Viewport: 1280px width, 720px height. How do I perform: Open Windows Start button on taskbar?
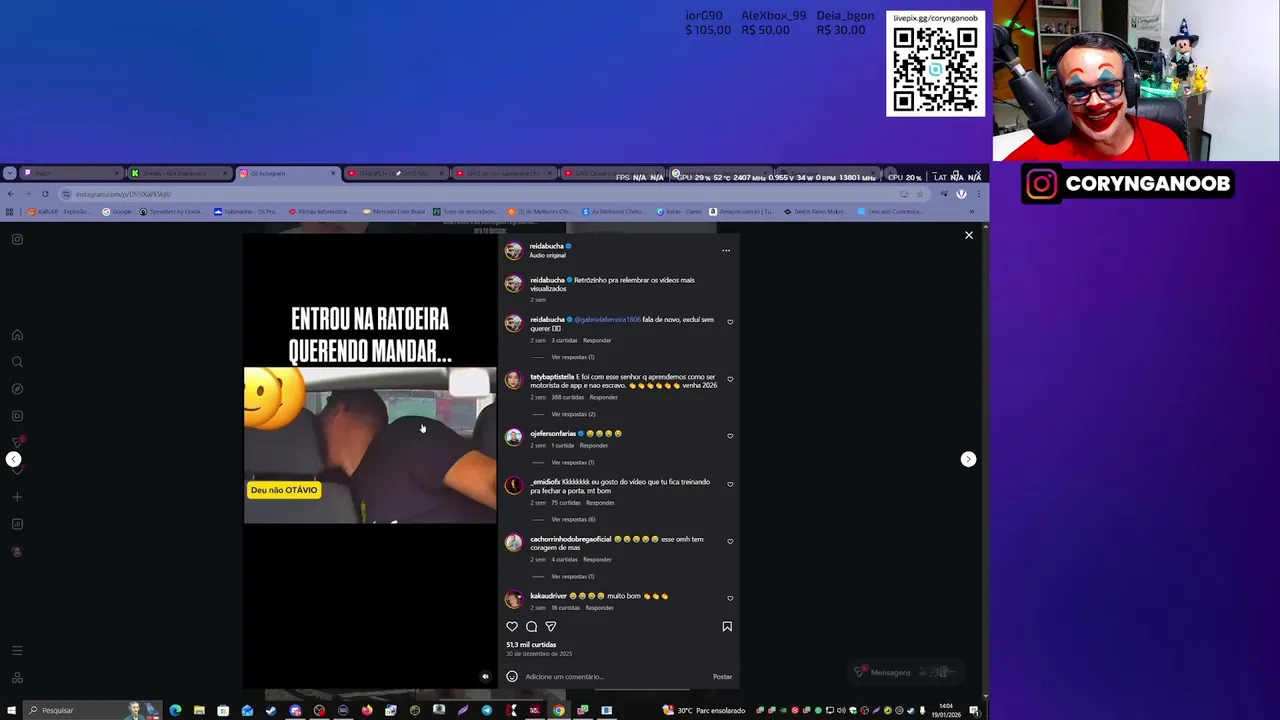click(10, 710)
